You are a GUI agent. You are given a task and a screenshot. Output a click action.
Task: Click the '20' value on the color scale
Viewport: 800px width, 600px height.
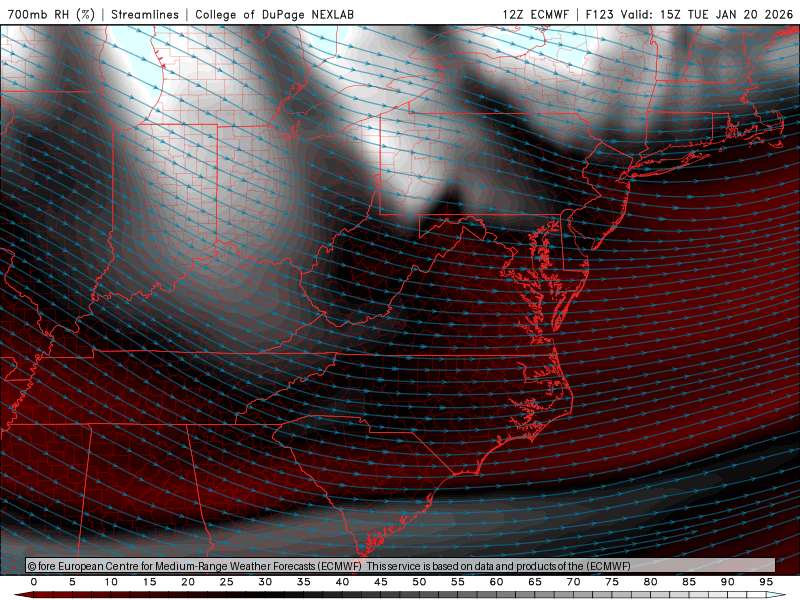pyautogui.click(x=188, y=582)
